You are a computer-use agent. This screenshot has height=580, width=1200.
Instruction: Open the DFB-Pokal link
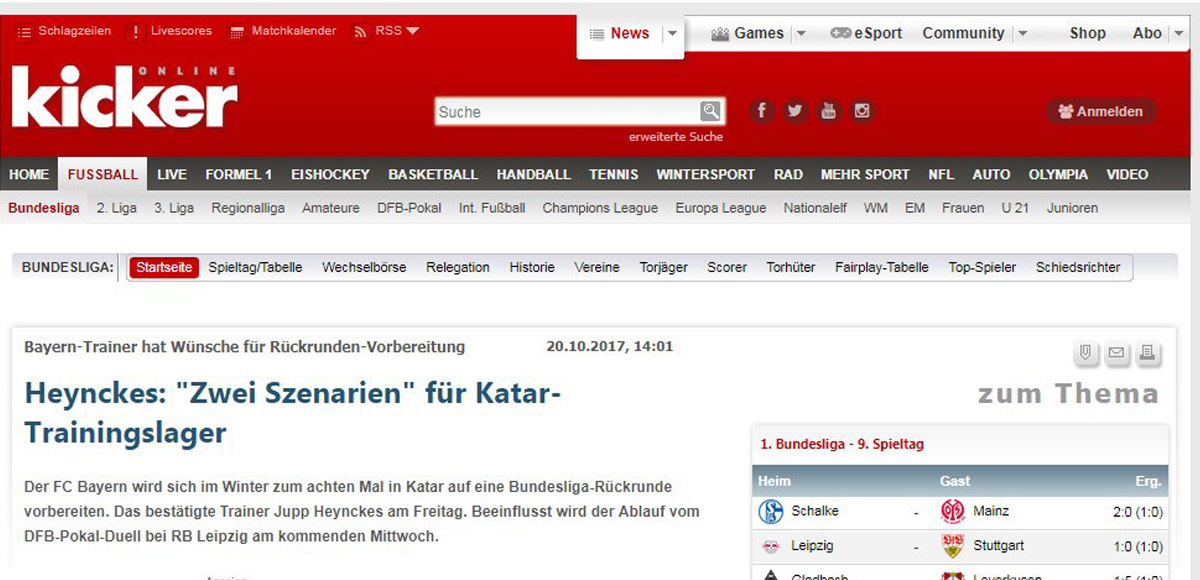(x=409, y=208)
